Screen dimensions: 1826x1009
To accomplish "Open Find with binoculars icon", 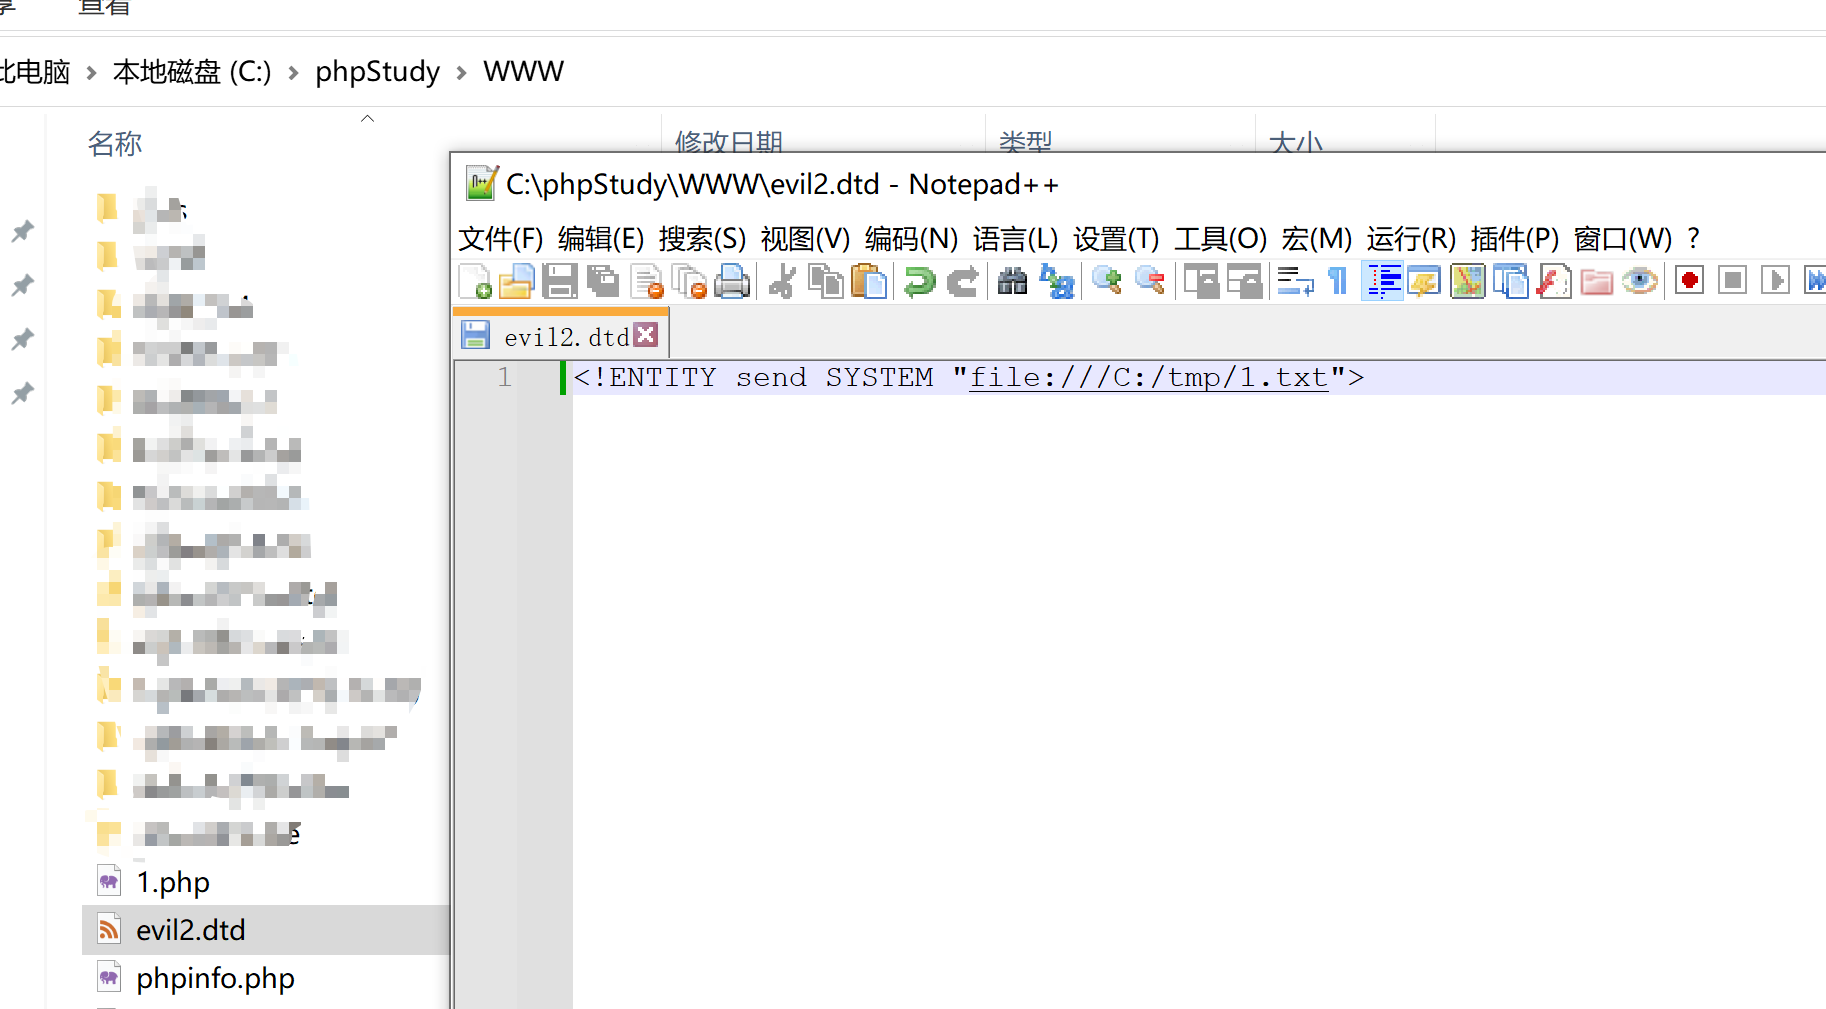I will click(1012, 282).
